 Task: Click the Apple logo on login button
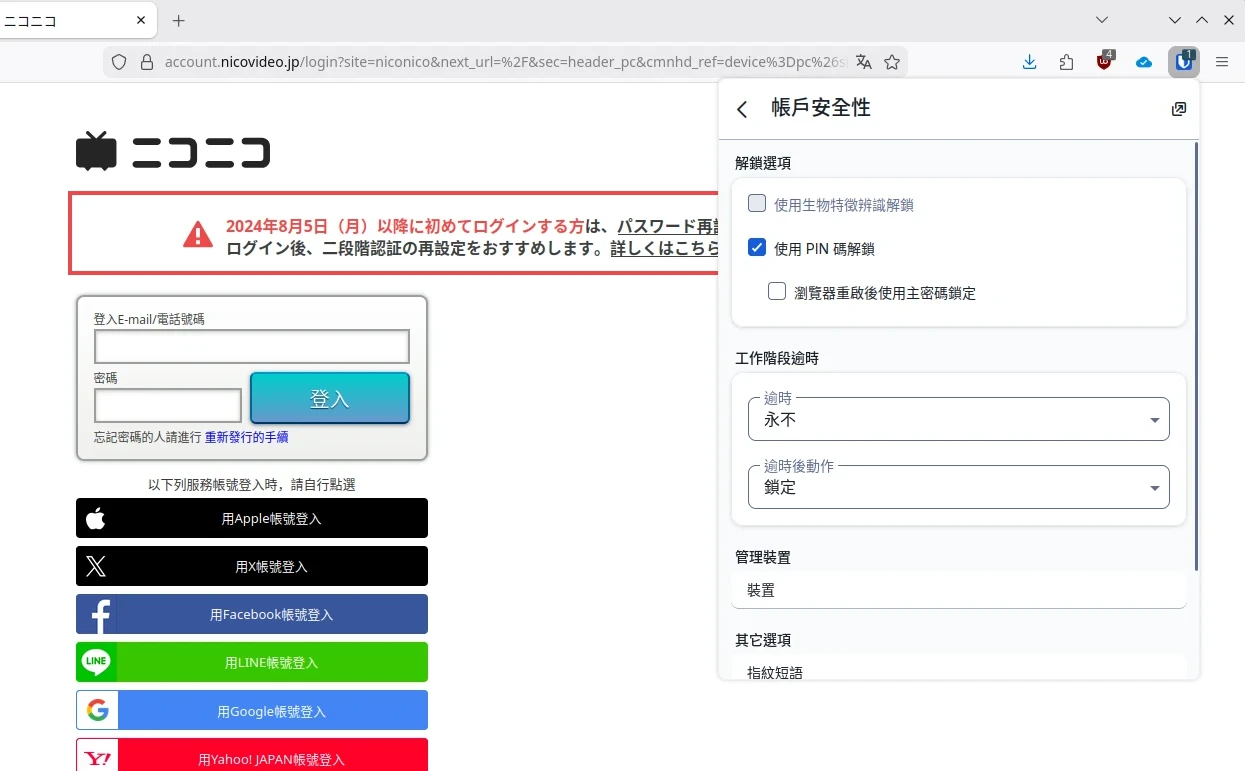tap(96, 518)
